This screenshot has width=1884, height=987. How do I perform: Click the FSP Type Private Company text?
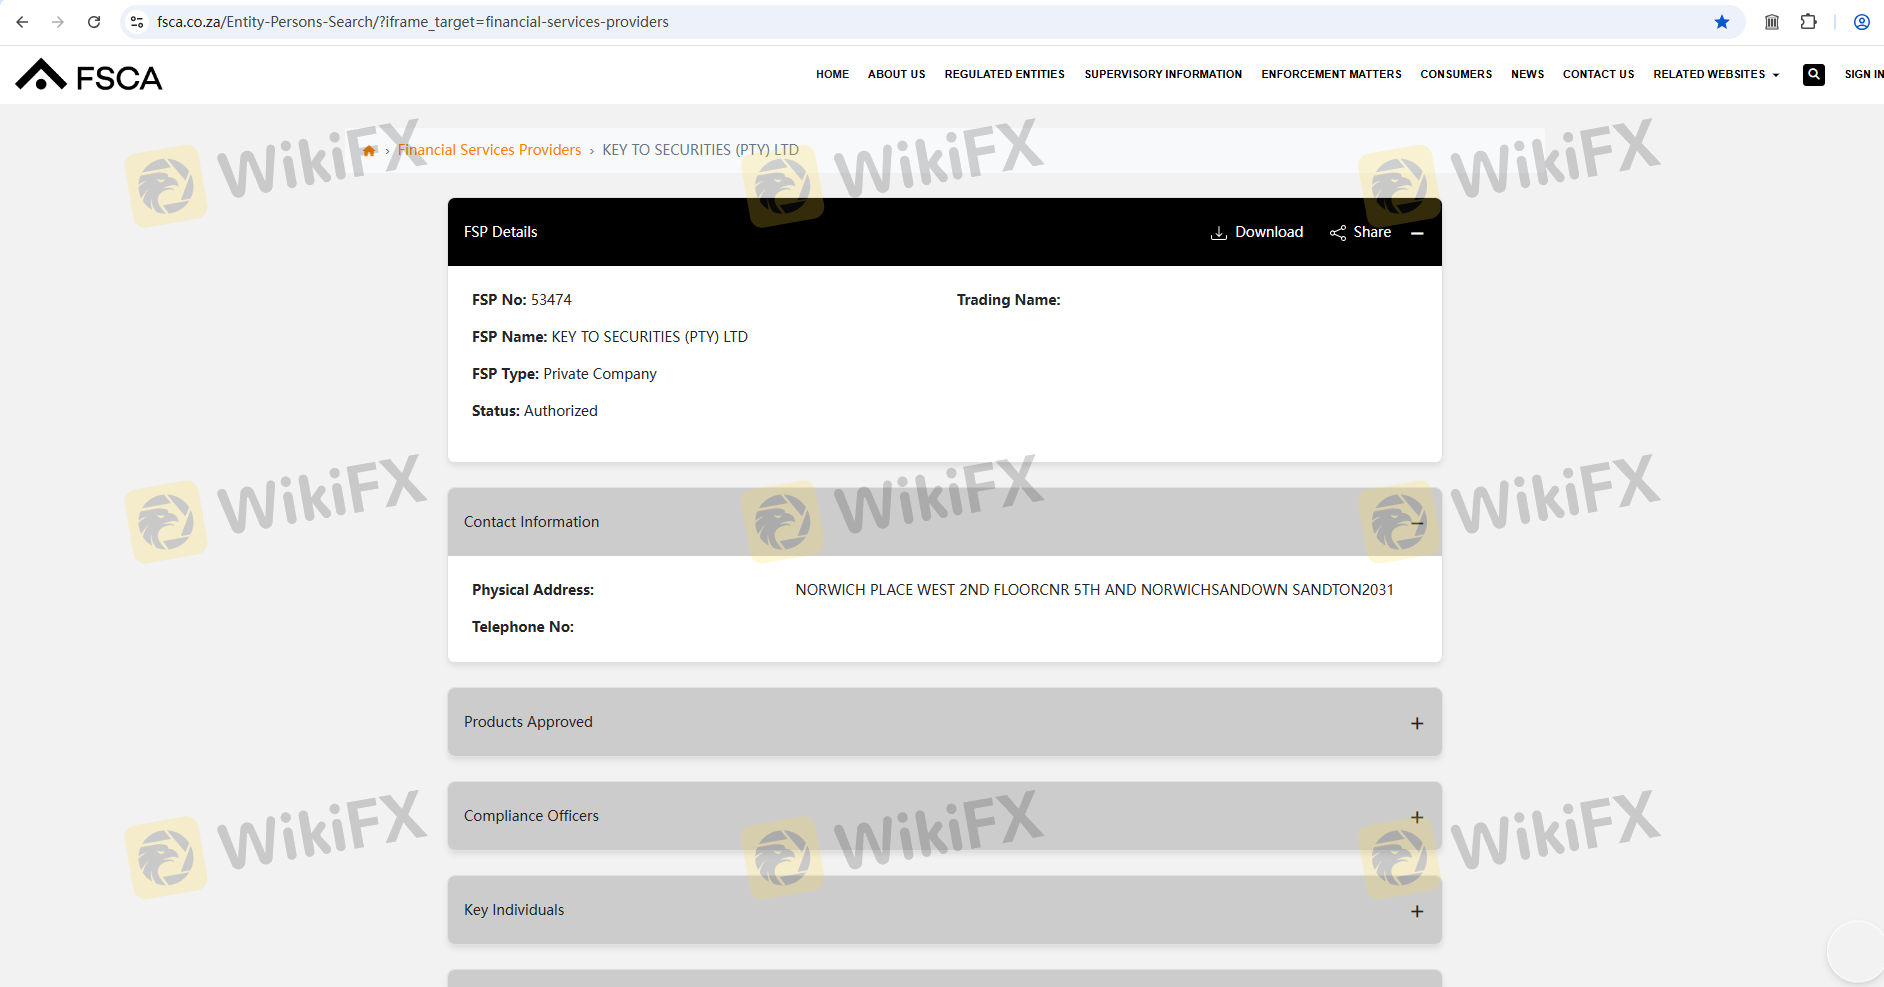[600, 374]
